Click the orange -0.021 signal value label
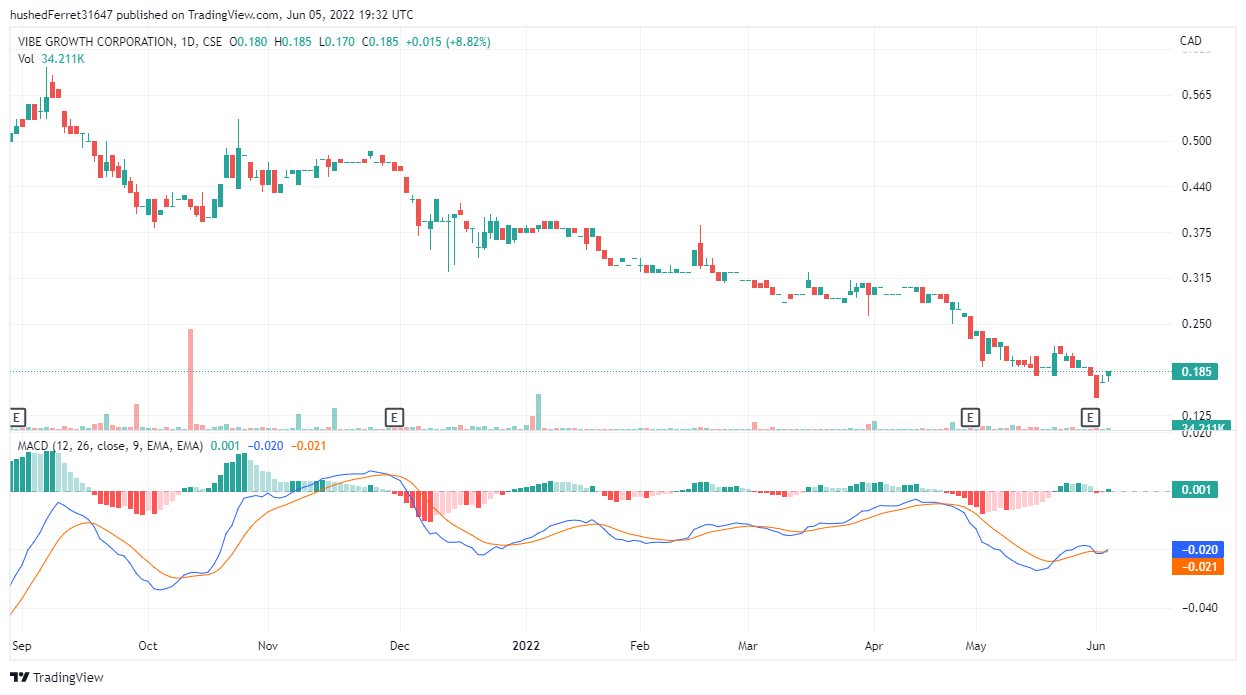Viewport: 1246px width, 695px height. click(1197, 567)
